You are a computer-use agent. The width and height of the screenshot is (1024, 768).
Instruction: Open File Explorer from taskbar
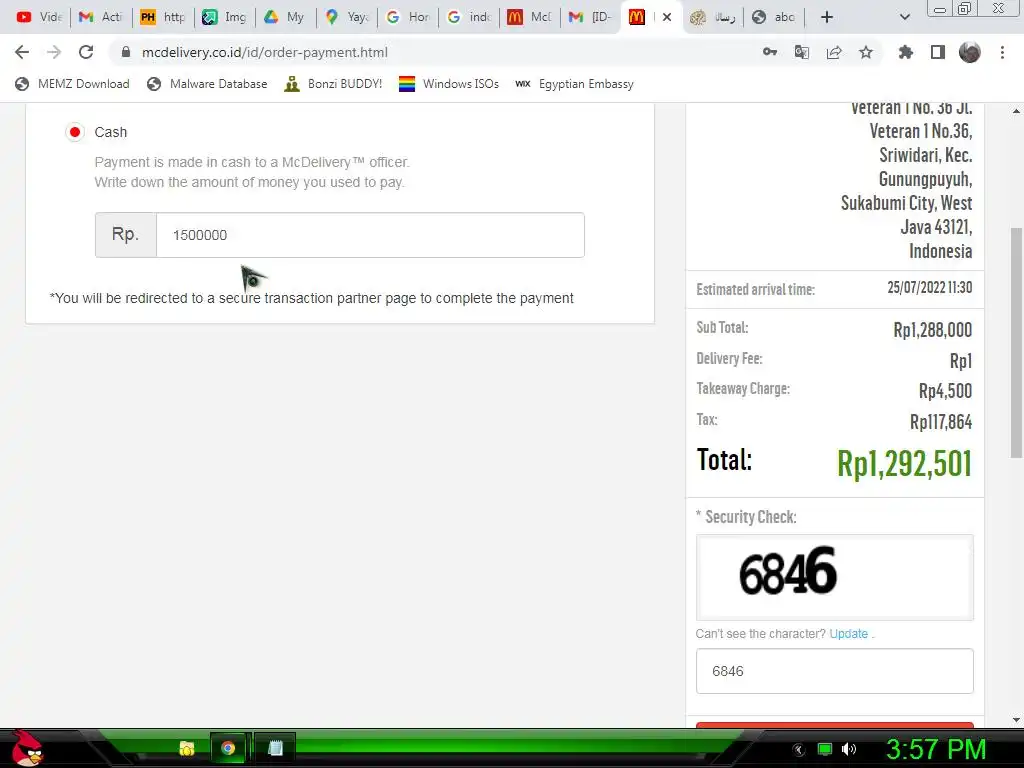pyautogui.click(x=187, y=748)
